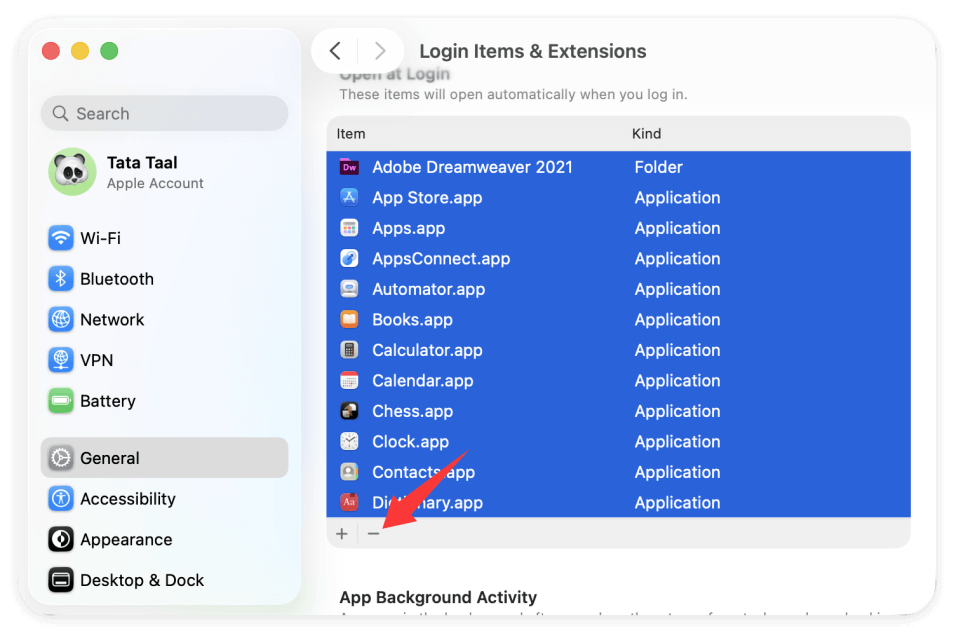The width and height of the screenshot is (954, 633).
Task: Open Network settings
Action: pos(112,319)
